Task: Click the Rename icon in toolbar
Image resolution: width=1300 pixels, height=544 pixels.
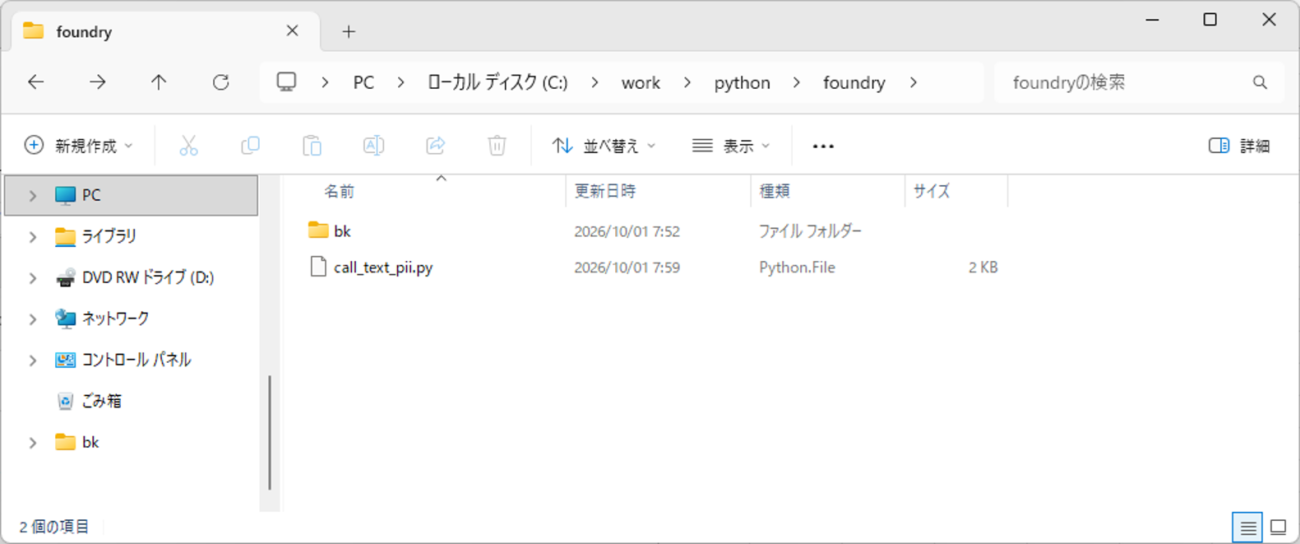Action: (373, 146)
